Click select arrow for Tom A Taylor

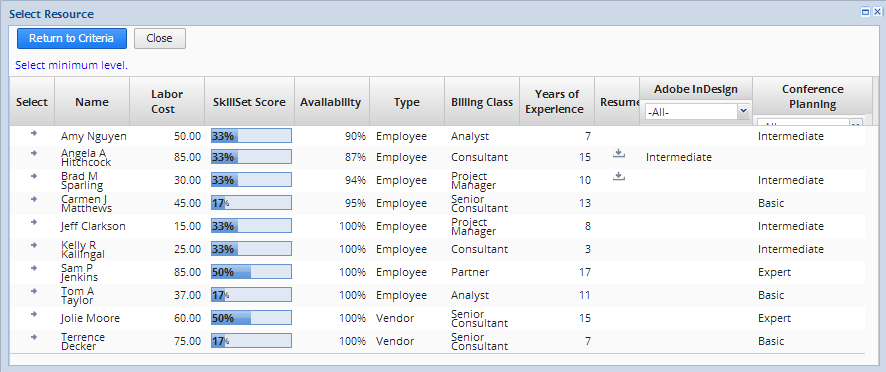point(33,291)
